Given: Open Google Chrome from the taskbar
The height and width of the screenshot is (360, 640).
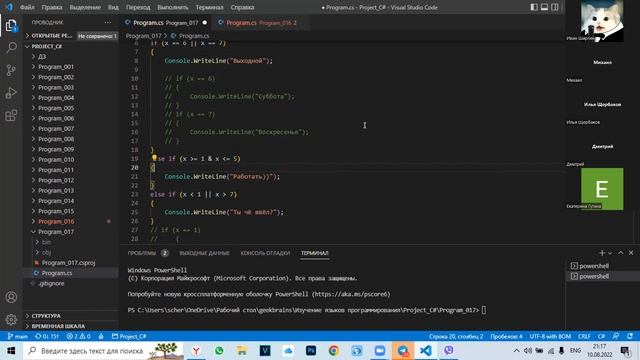Looking at the screenshot, I should coord(333,351).
